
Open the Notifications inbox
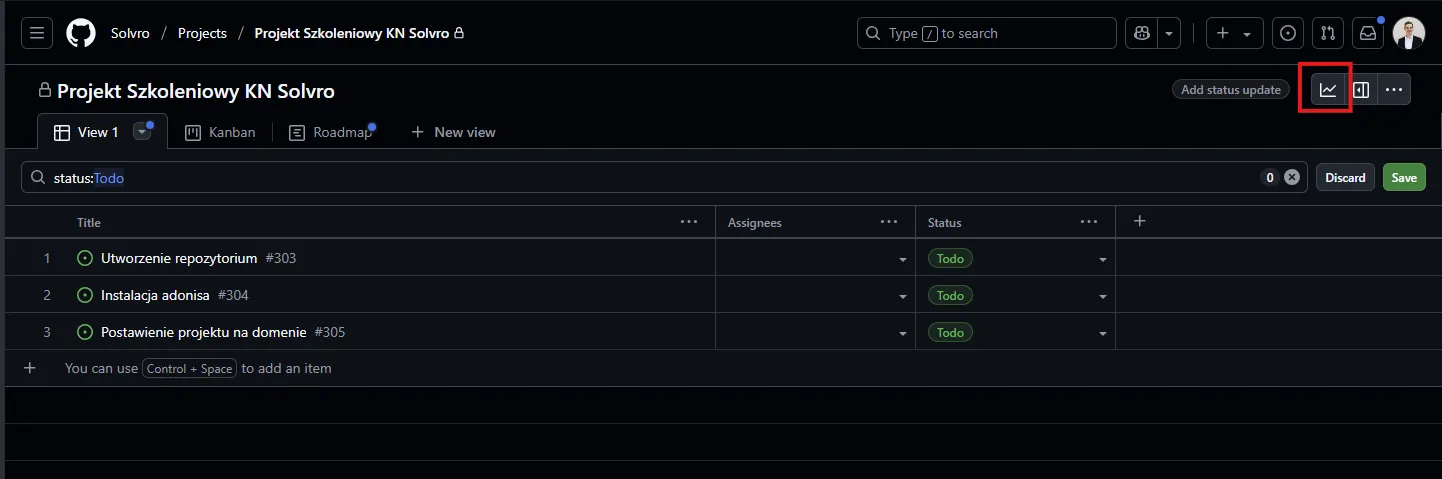pos(1366,33)
